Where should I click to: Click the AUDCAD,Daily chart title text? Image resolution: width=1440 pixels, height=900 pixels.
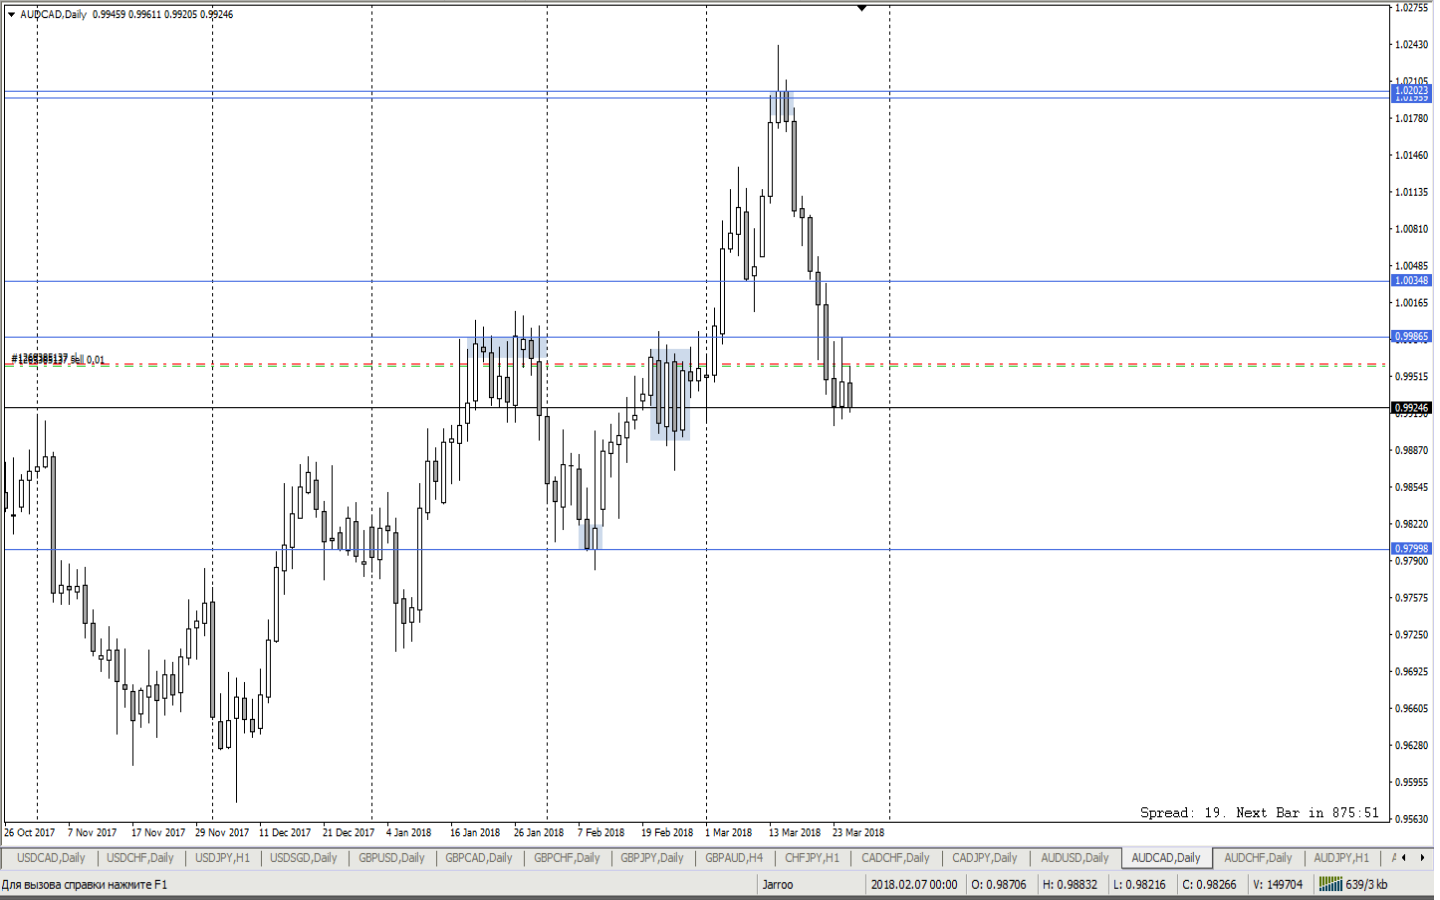(54, 14)
